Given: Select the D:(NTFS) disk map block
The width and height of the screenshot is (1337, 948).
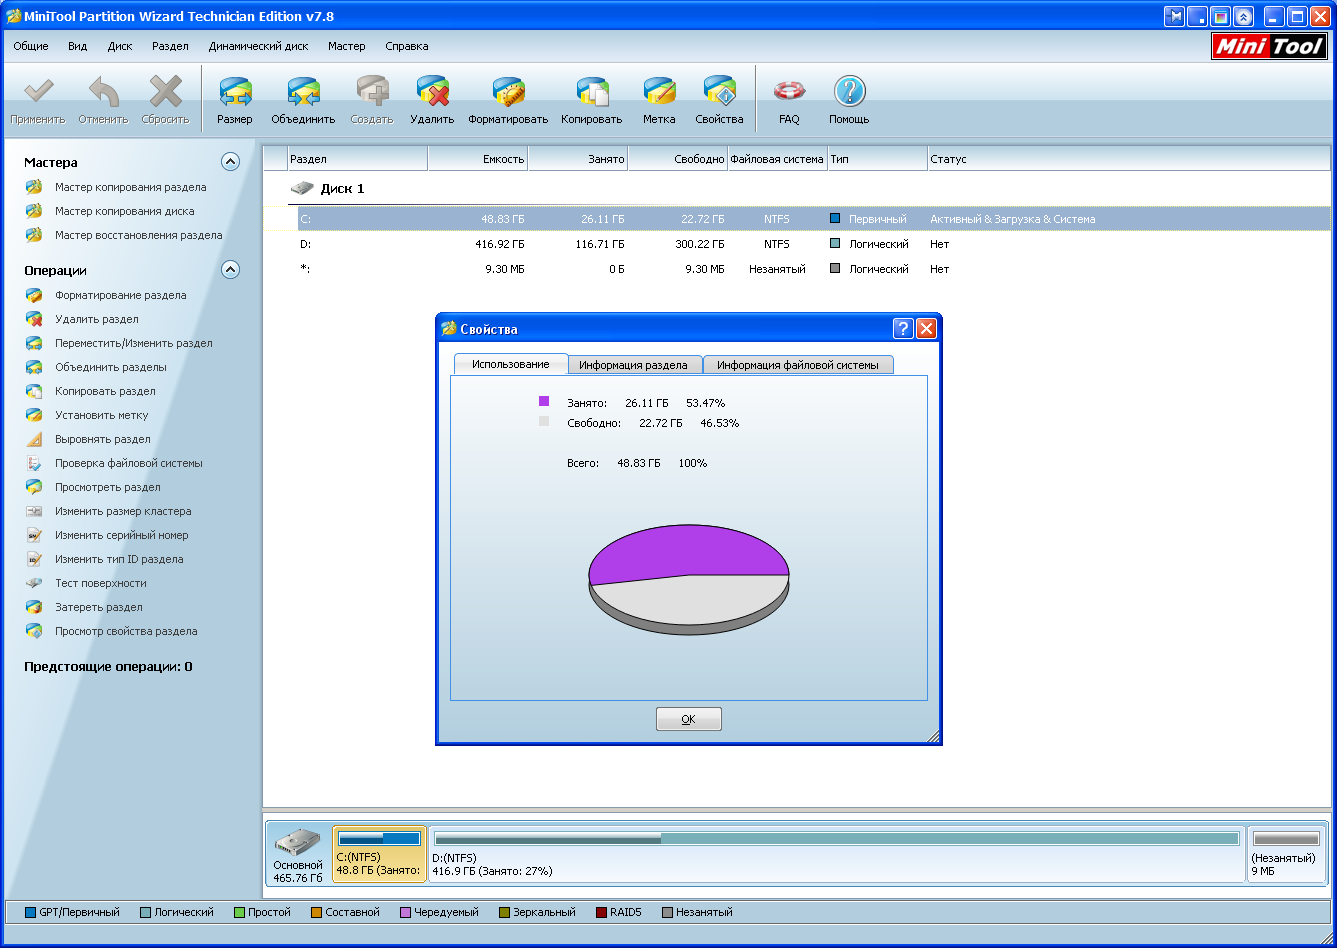Looking at the screenshot, I should coord(837,855).
